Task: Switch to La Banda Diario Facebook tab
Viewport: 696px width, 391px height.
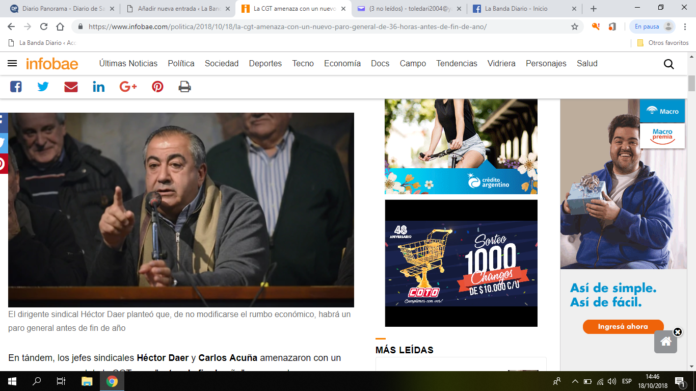Action: 524,8
